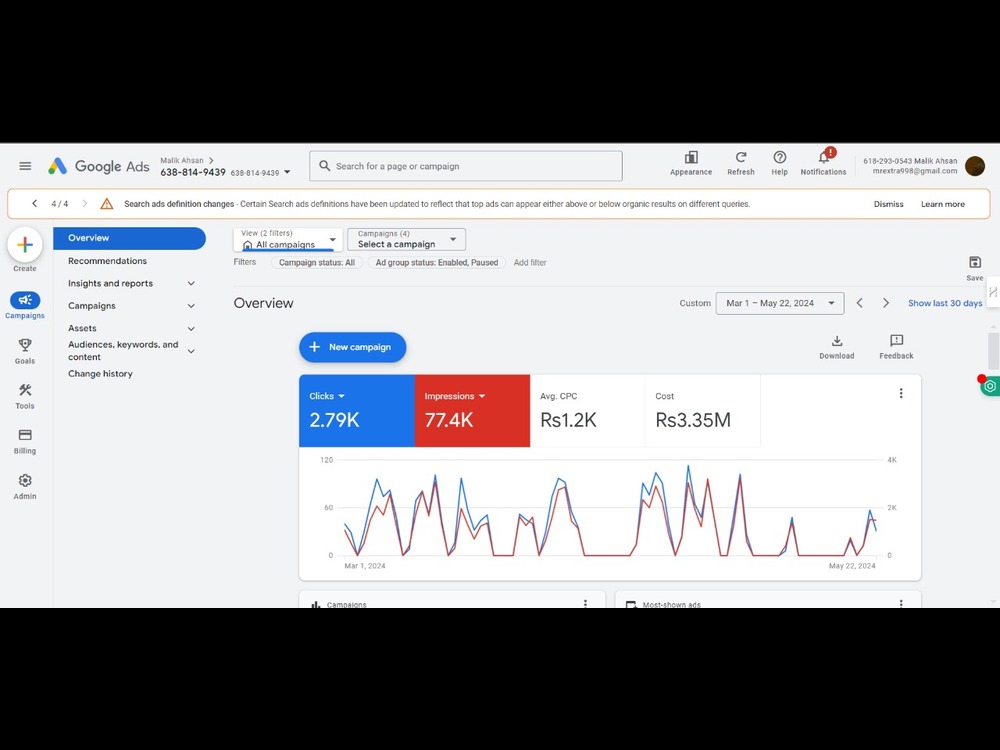Open the date range dropdown
Viewport: 1000px width, 750px height.
coord(780,303)
